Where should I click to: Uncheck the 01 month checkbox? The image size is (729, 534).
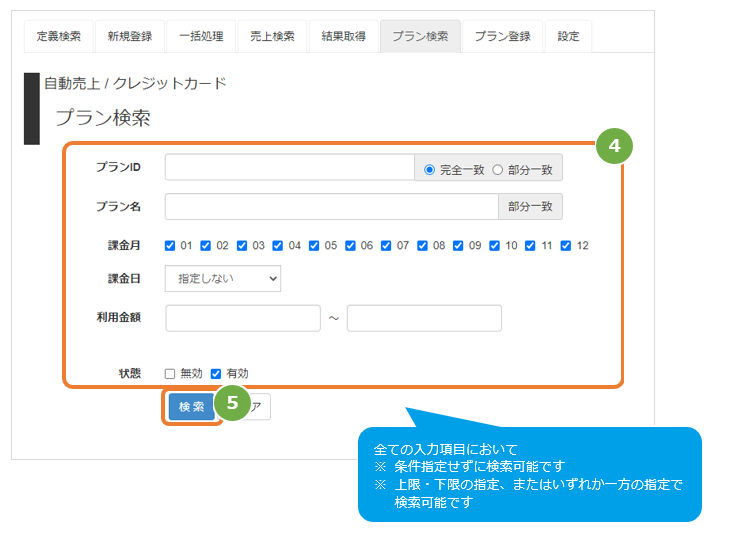click(x=170, y=245)
